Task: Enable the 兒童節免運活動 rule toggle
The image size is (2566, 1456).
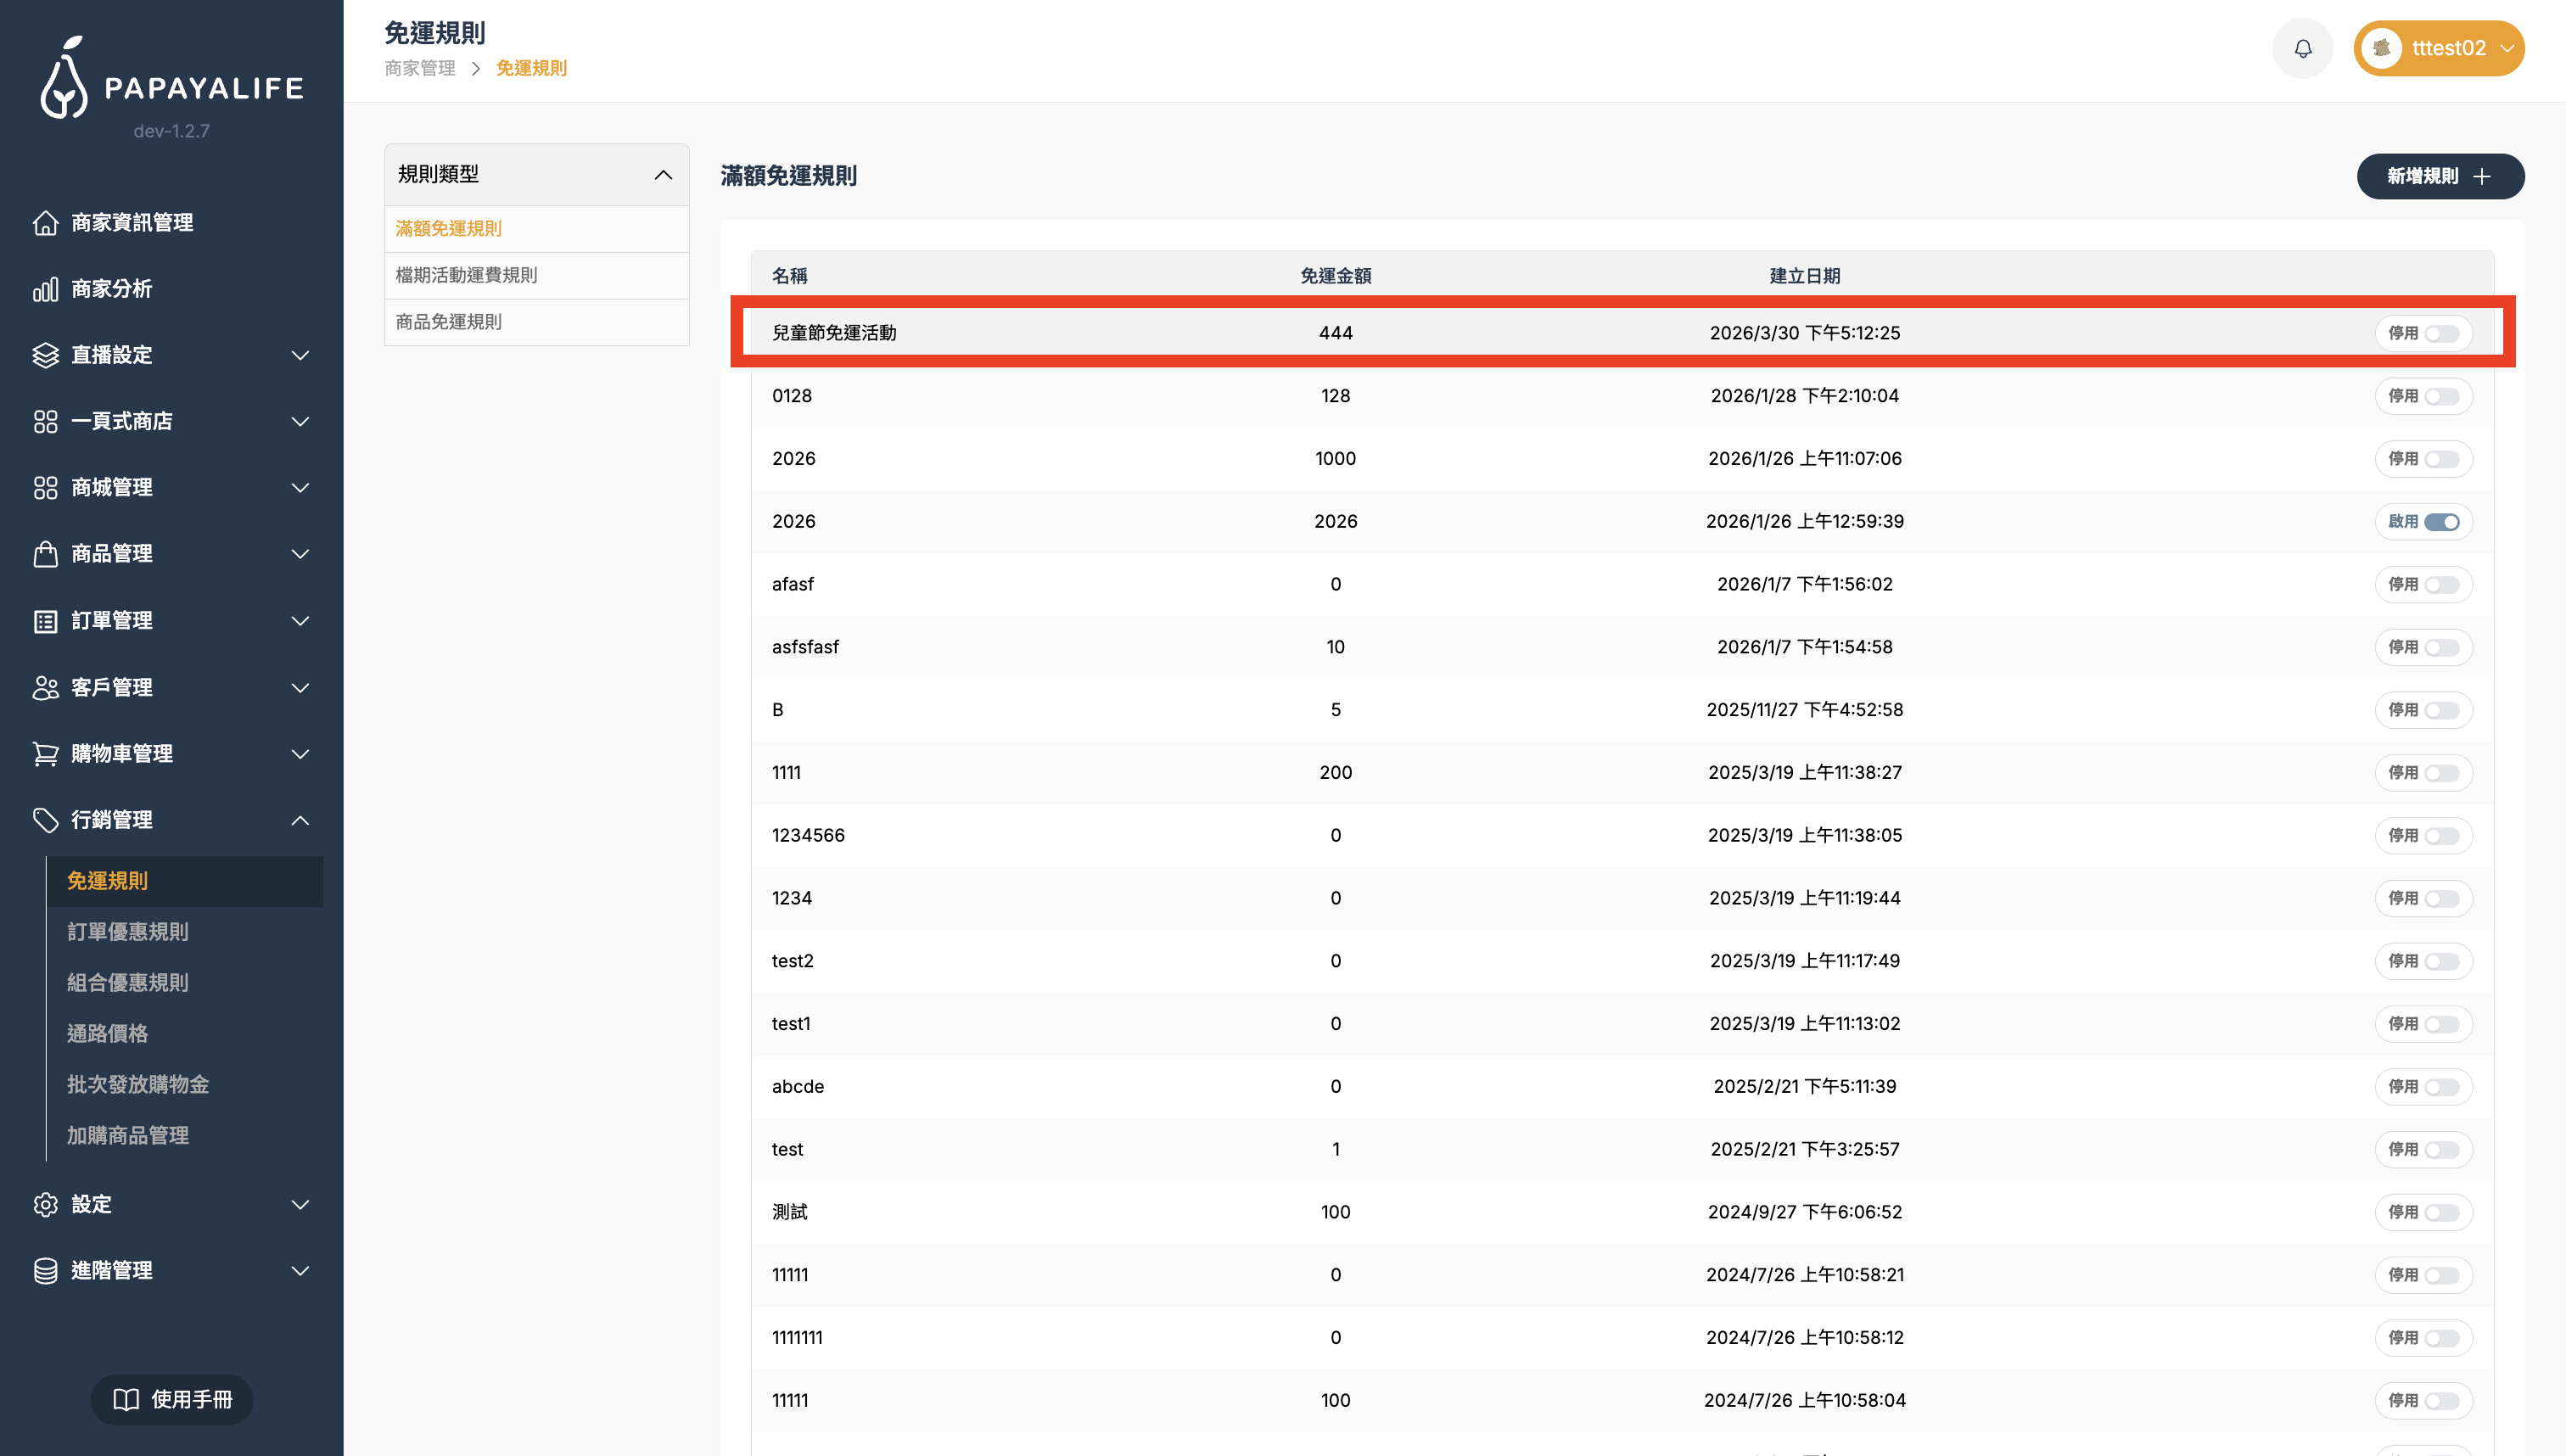Action: point(2441,333)
